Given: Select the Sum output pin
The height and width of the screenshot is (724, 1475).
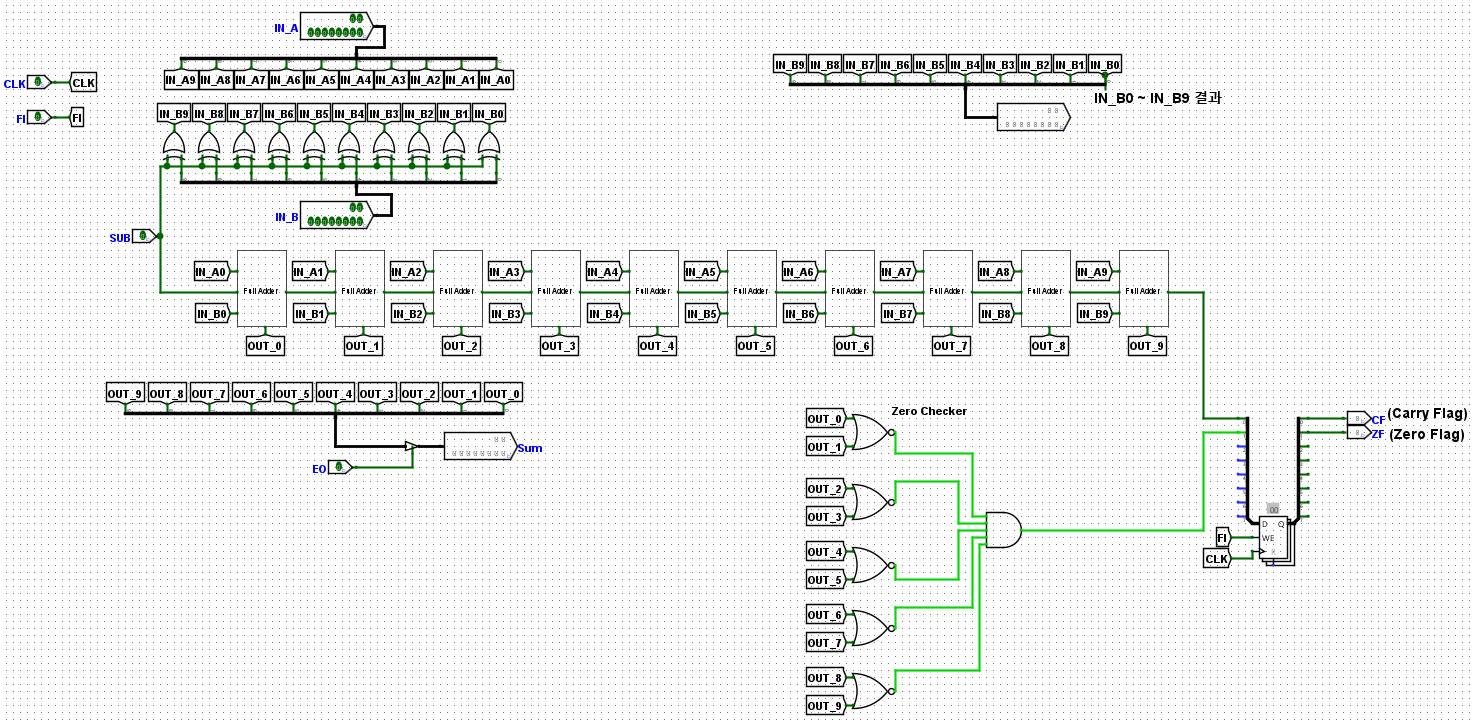Looking at the screenshot, I should tap(479, 446).
